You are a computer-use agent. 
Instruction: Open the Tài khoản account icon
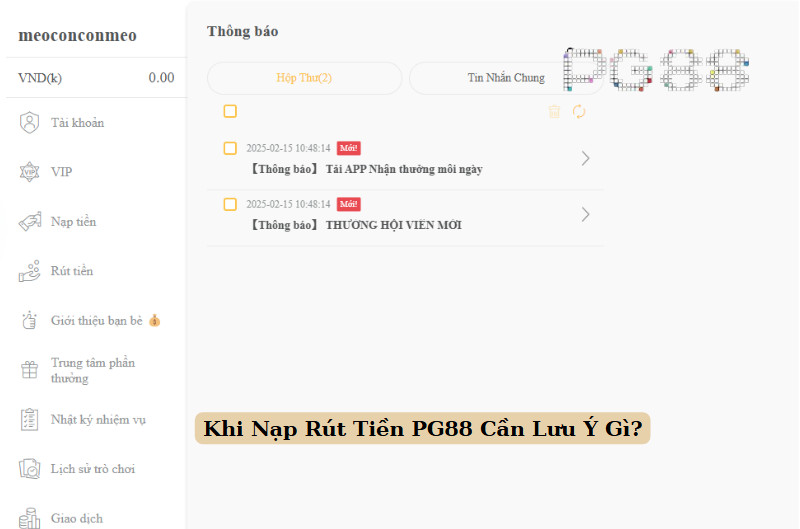click(30, 123)
